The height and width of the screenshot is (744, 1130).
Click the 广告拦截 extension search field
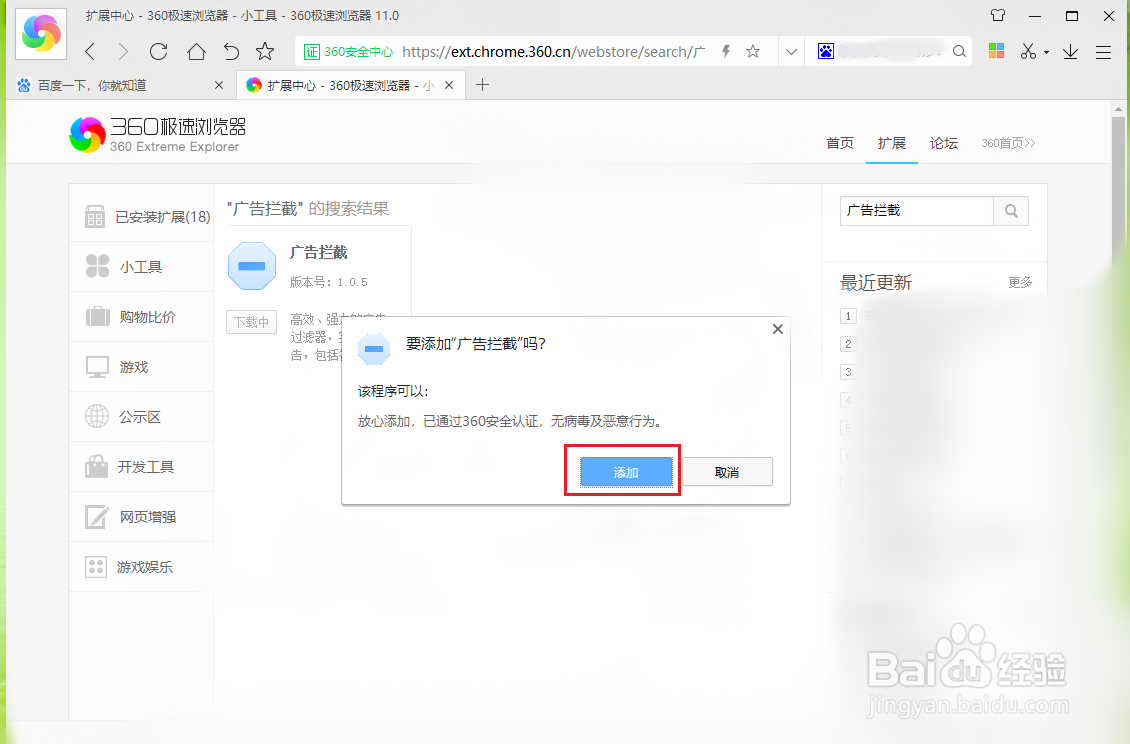click(917, 211)
